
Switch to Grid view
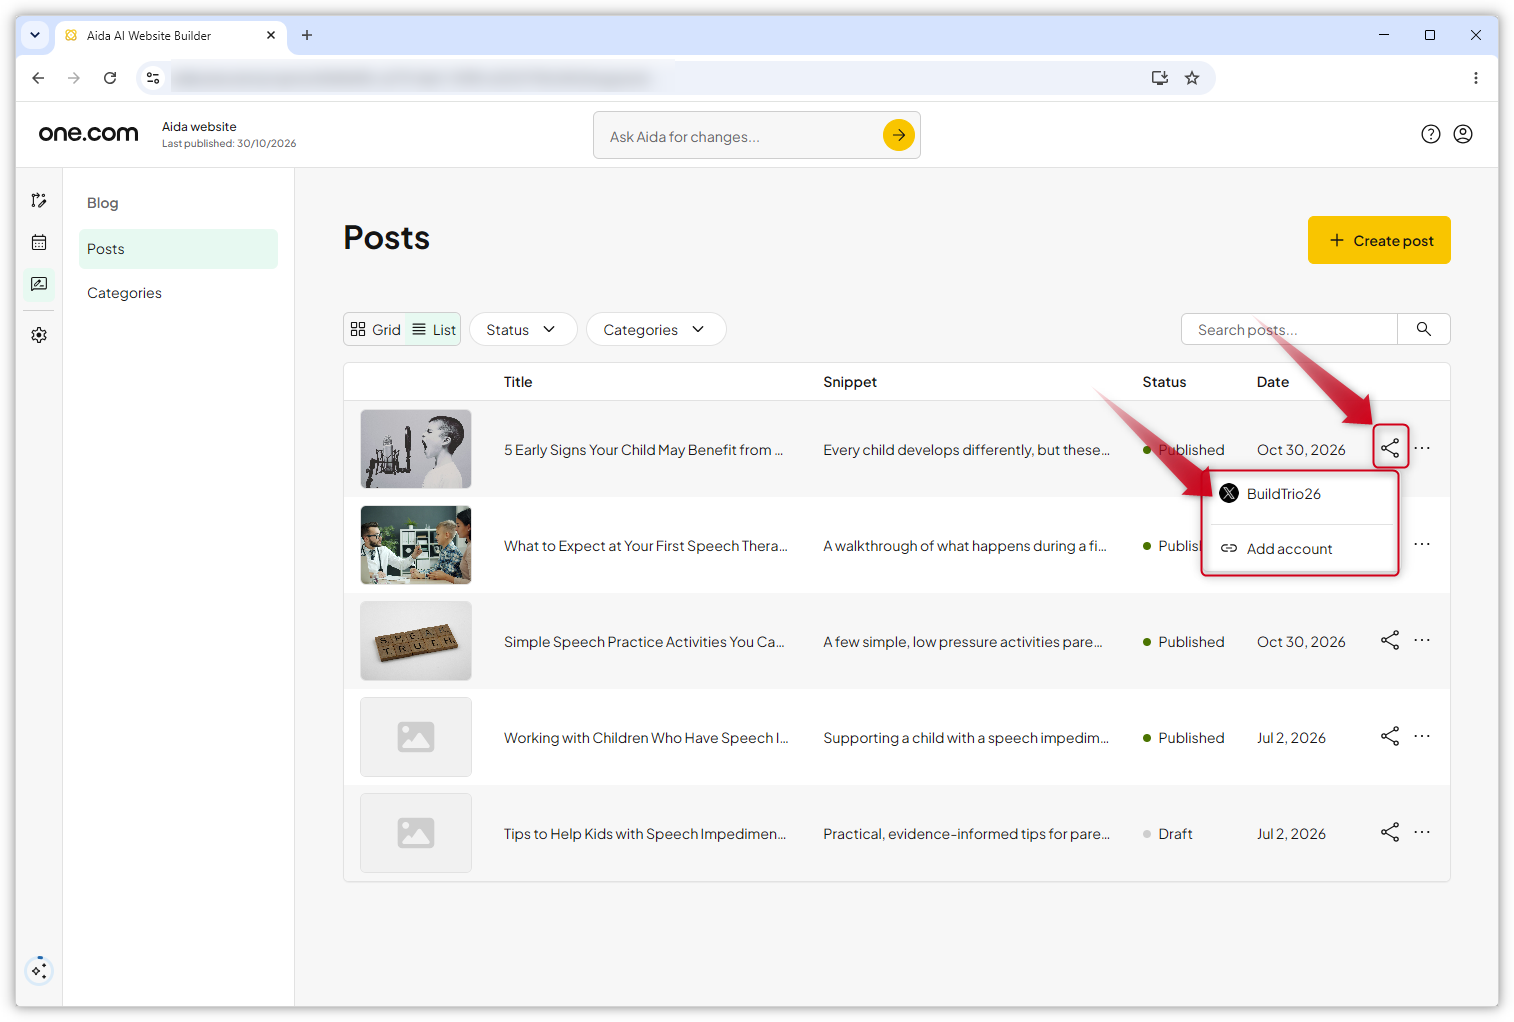coord(375,330)
